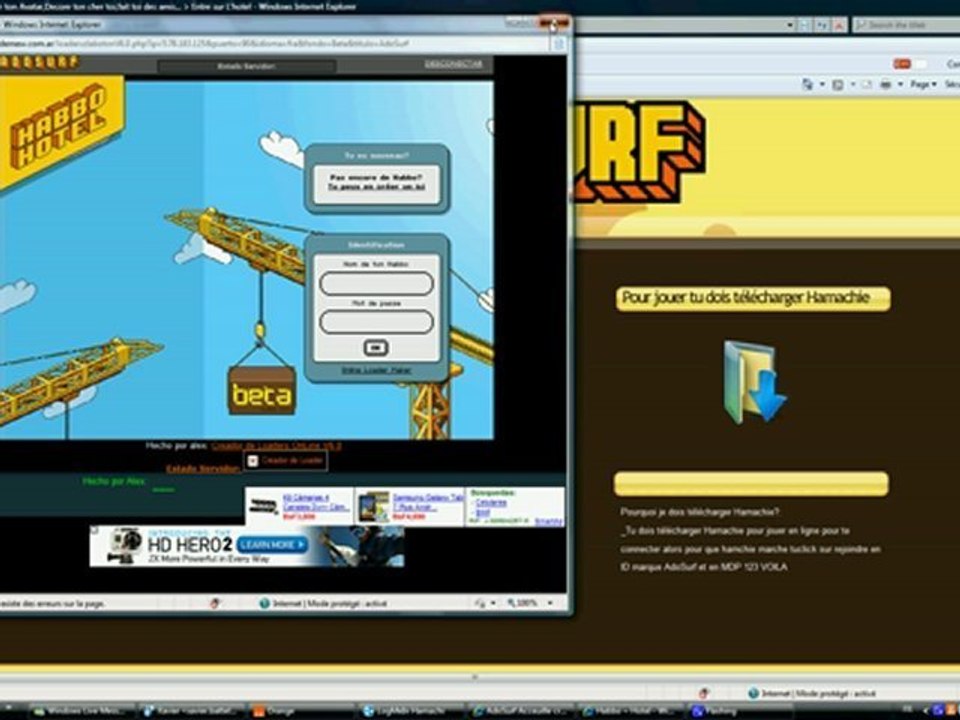Click the page icon right of popup address bar
Viewport: 960px width, 720px height.
(x=559, y=44)
